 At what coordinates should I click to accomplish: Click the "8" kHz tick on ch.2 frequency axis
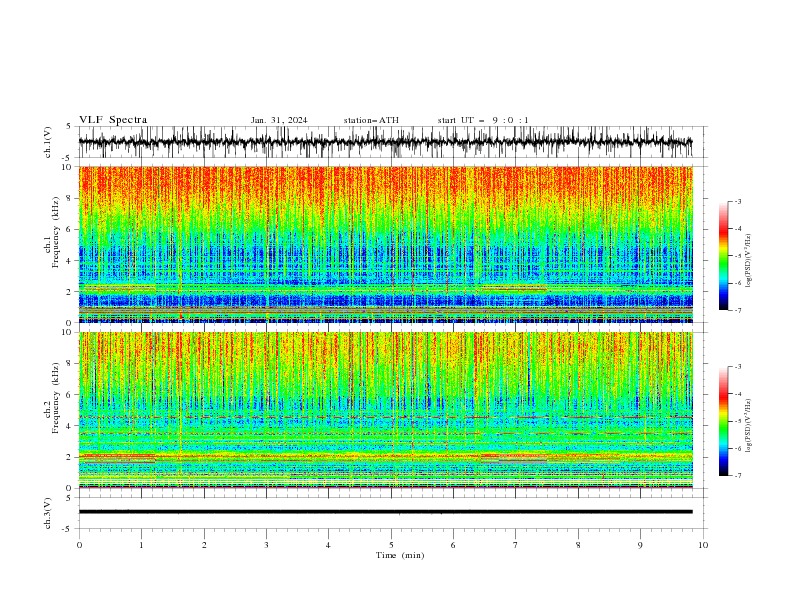[70, 364]
